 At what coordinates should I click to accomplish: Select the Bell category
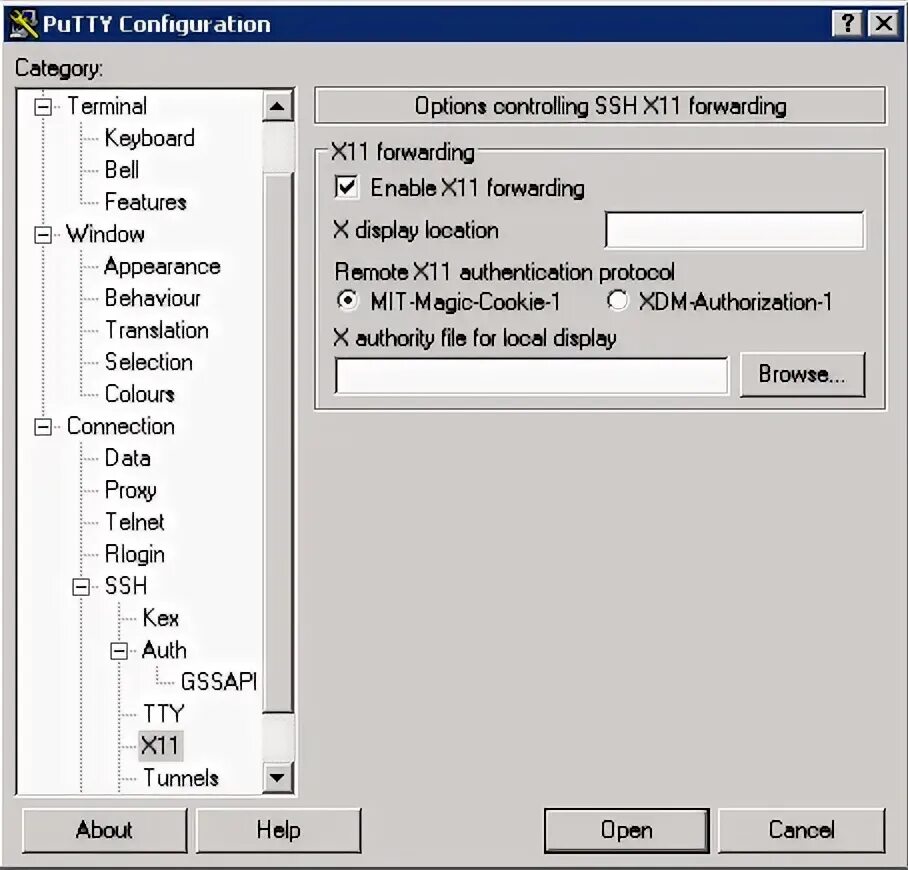point(122,170)
